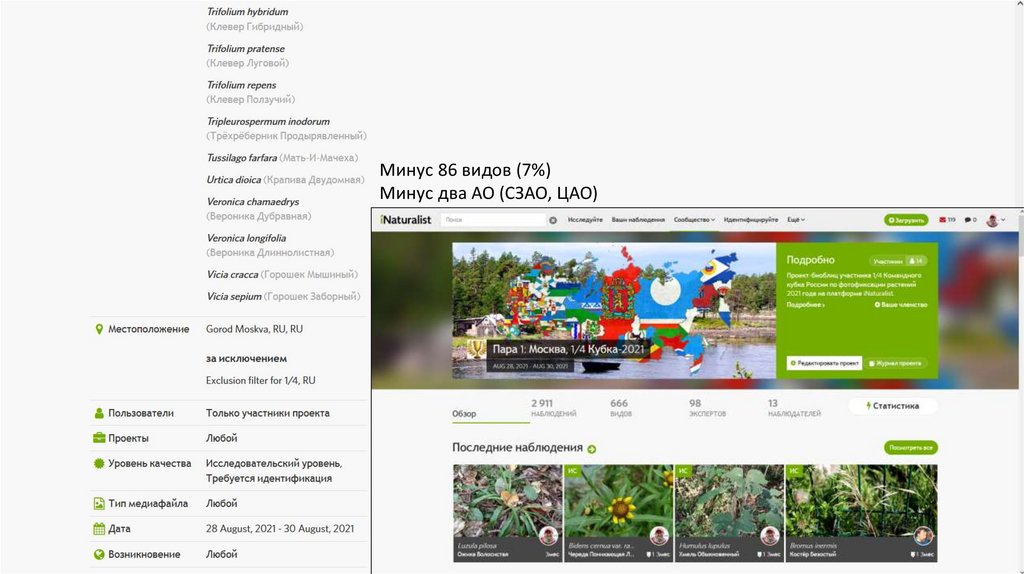Open the Исследуйте menu item
This screenshot has height=574, width=1024.
[x=585, y=220]
